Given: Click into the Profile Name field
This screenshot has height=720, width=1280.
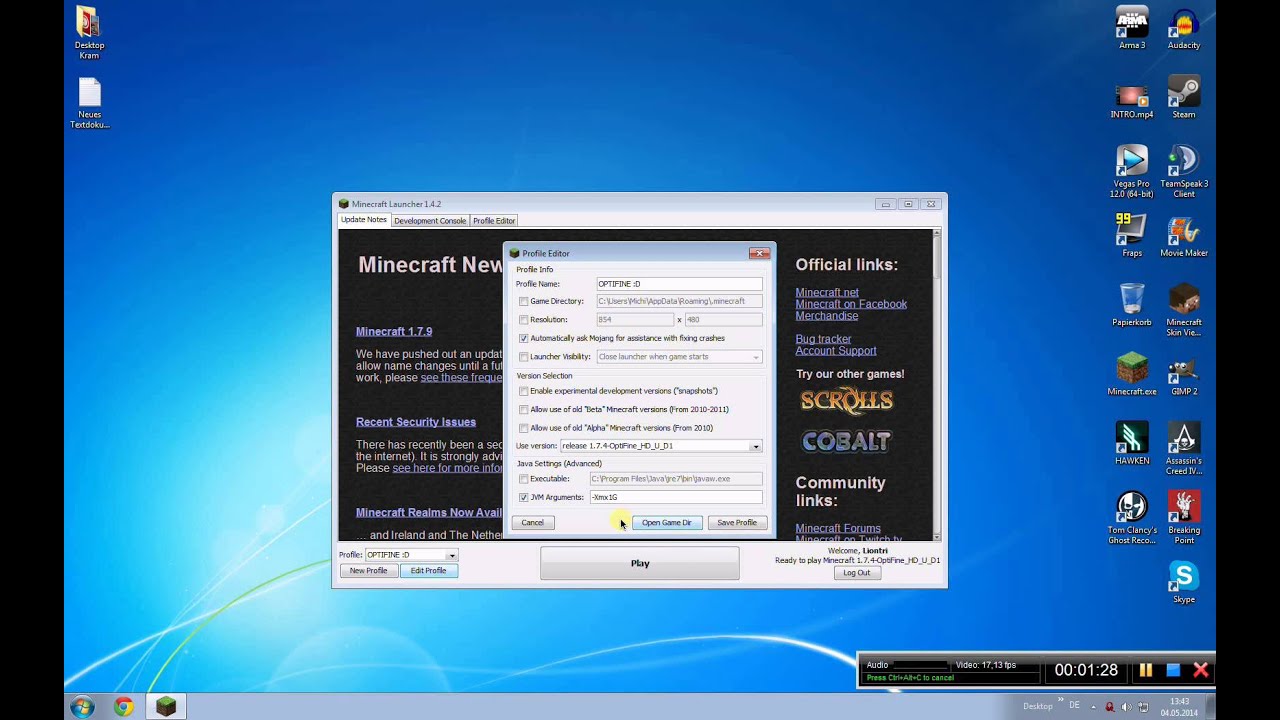Looking at the screenshot, I should click(x=679, y=284).
